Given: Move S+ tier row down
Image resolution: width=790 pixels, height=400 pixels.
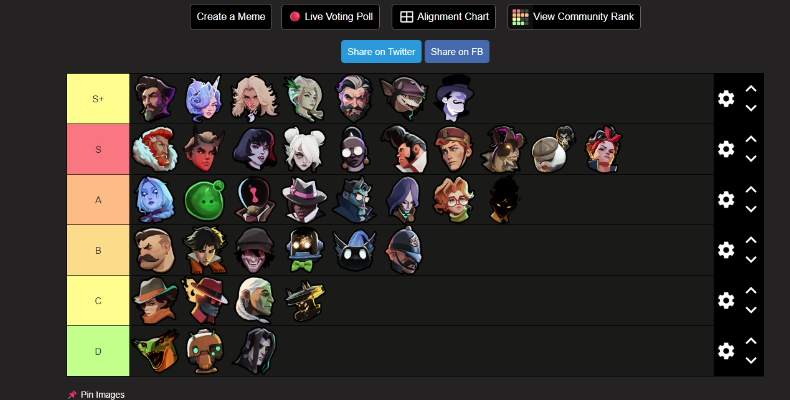Looking at the screenshot, I should (x=751, y=108).
